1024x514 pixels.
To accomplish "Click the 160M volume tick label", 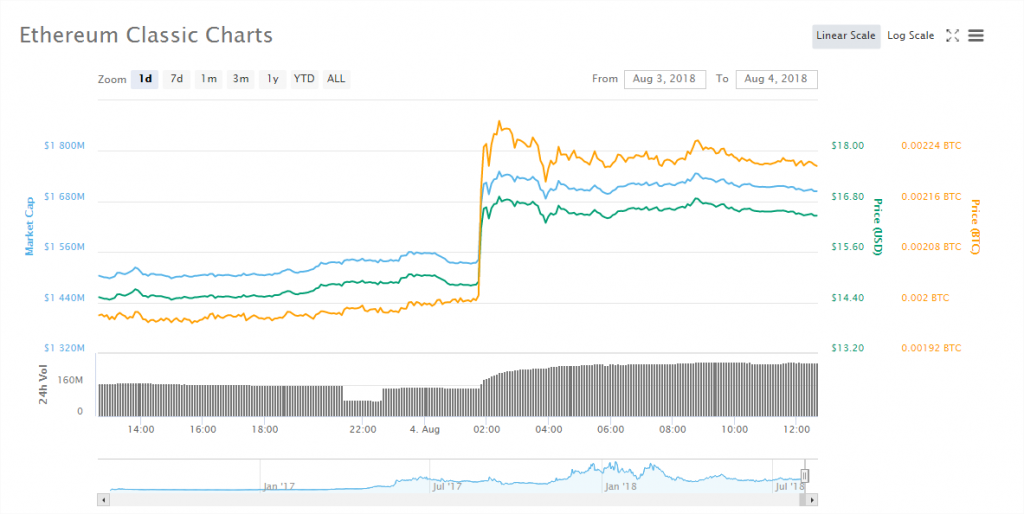I will (x=71, y=380).
